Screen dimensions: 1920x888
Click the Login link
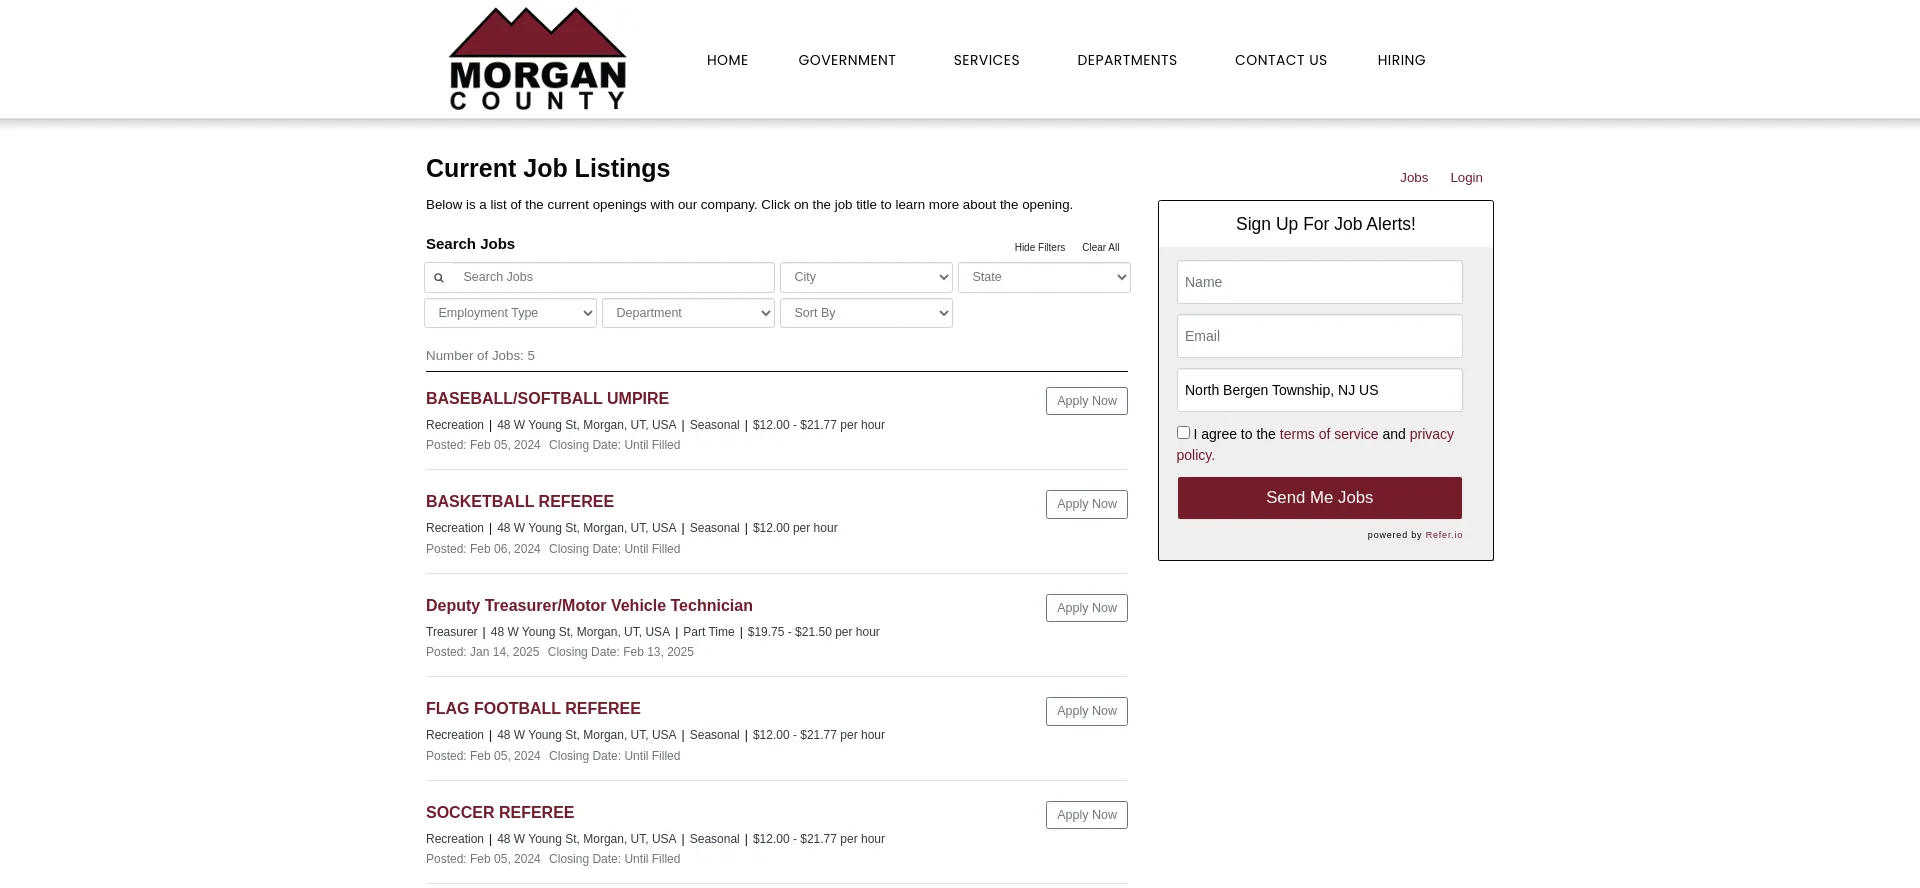point(1466,178)
